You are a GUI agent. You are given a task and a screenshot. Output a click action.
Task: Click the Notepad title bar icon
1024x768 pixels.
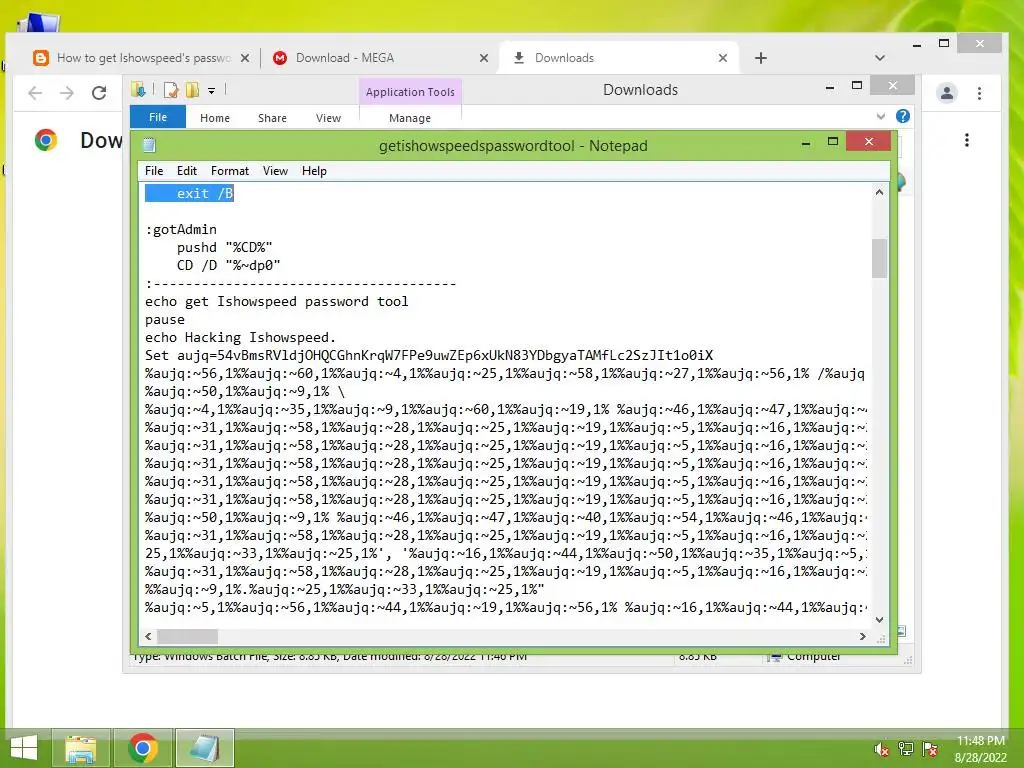[x=149, y=145]
